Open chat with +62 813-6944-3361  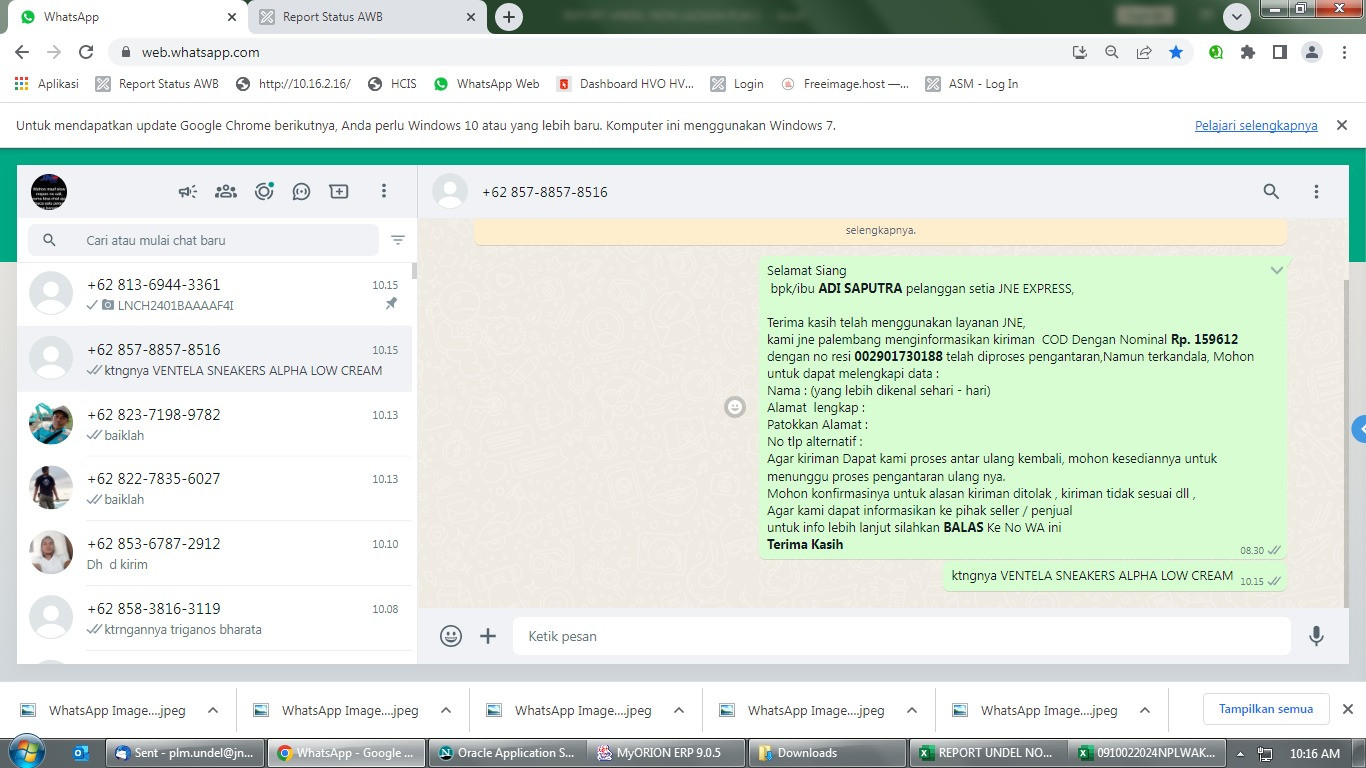click(x=214, y=294)
